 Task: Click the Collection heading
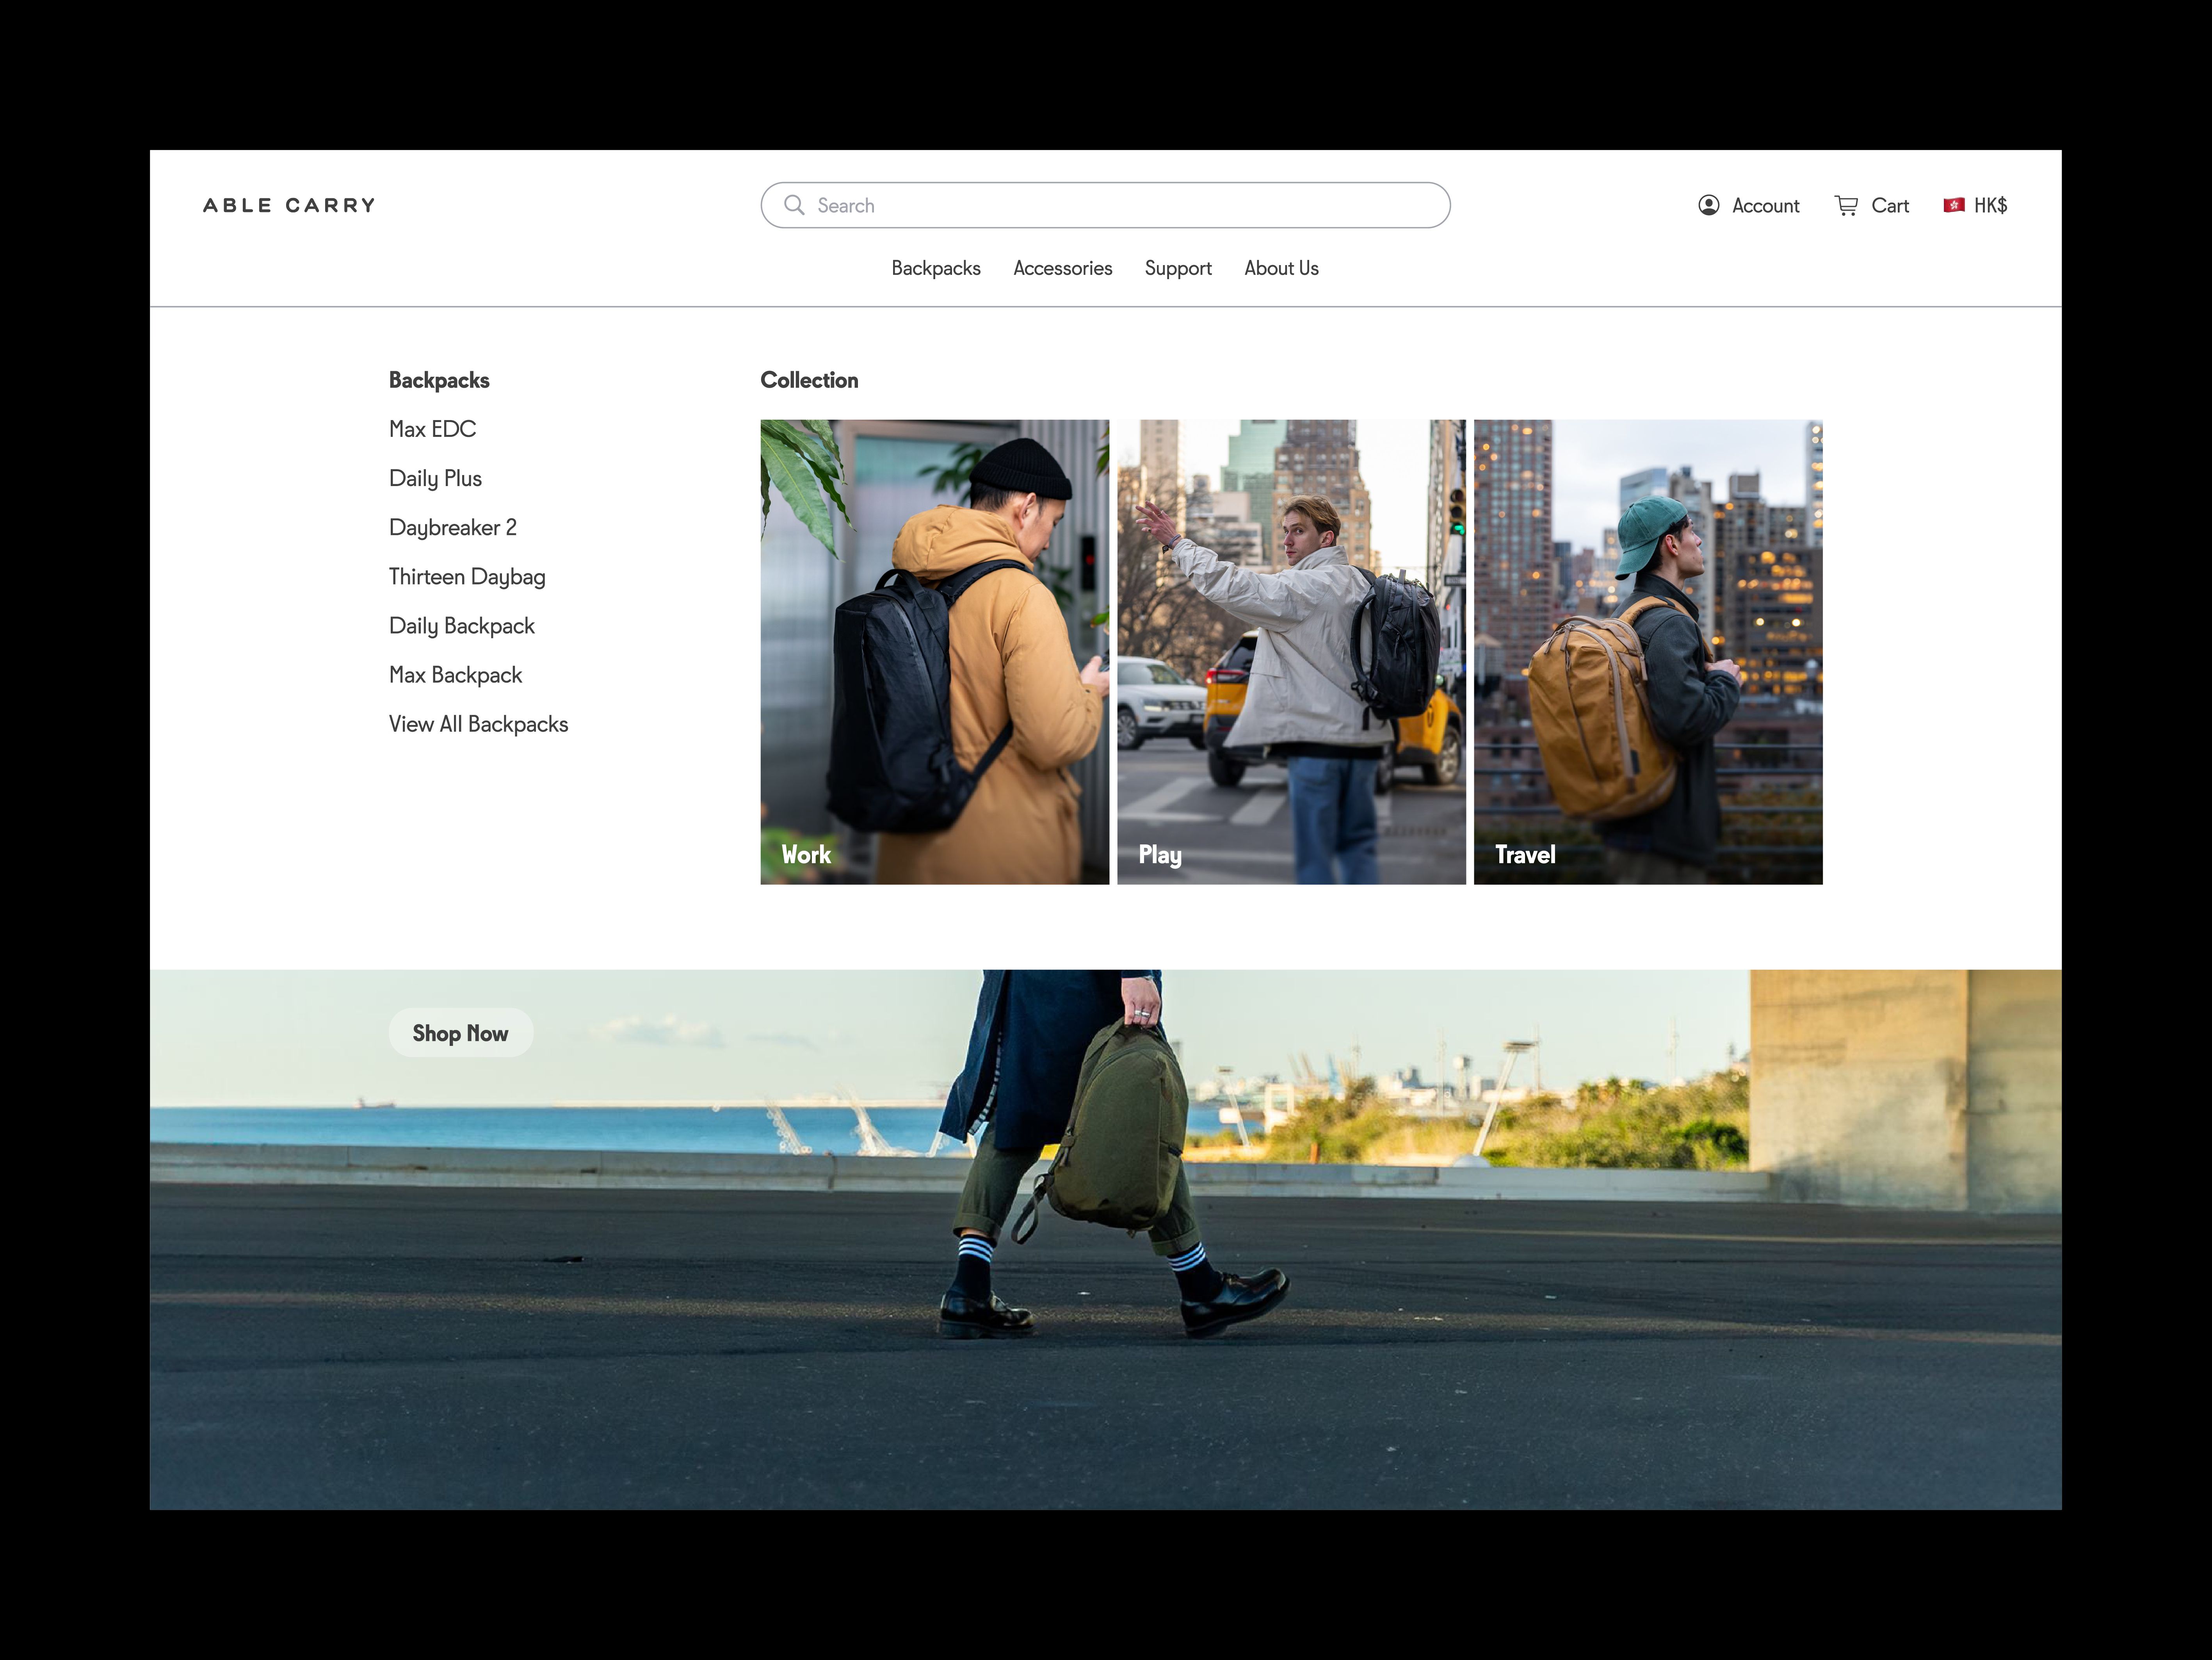point(809,380)
